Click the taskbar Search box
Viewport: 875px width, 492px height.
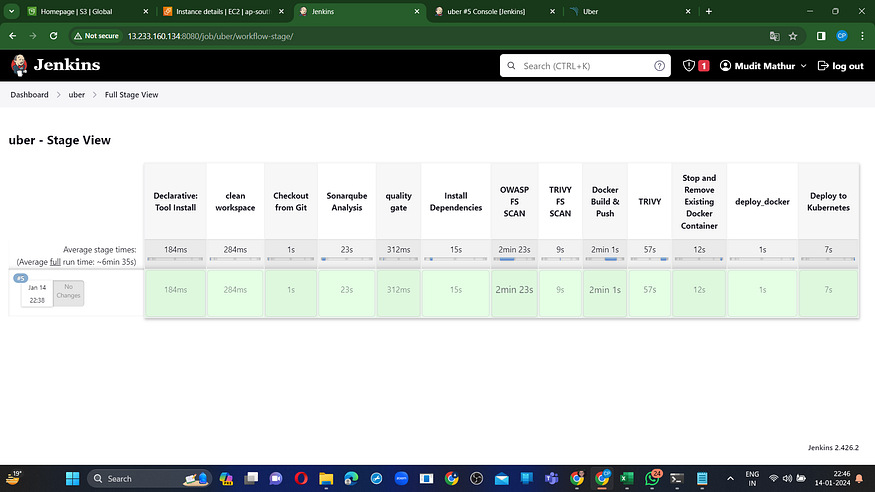[150, 479]
